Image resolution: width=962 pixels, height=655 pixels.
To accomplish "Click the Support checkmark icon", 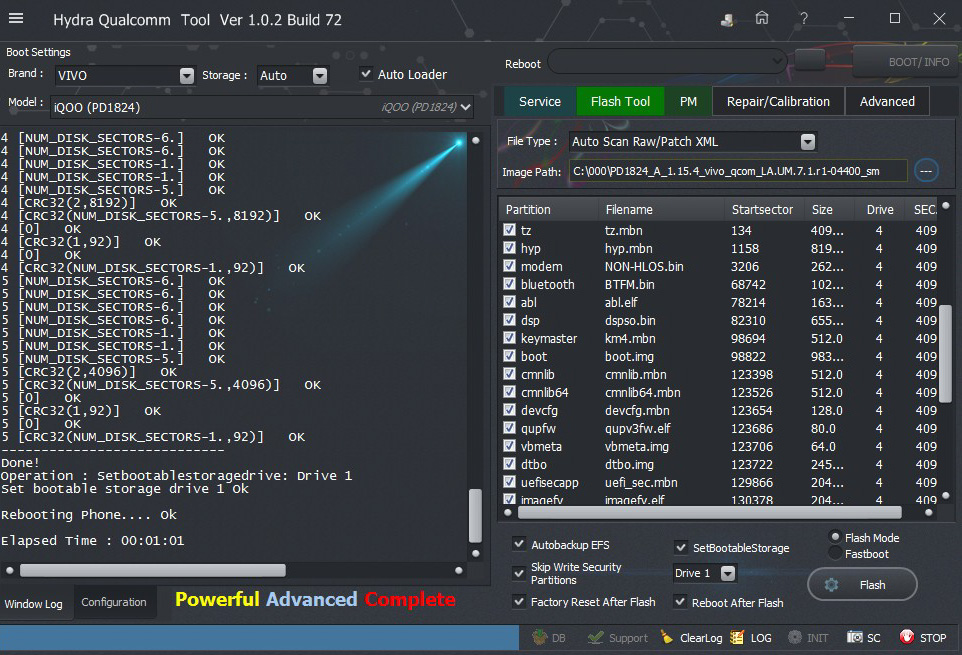I will 595,637.
